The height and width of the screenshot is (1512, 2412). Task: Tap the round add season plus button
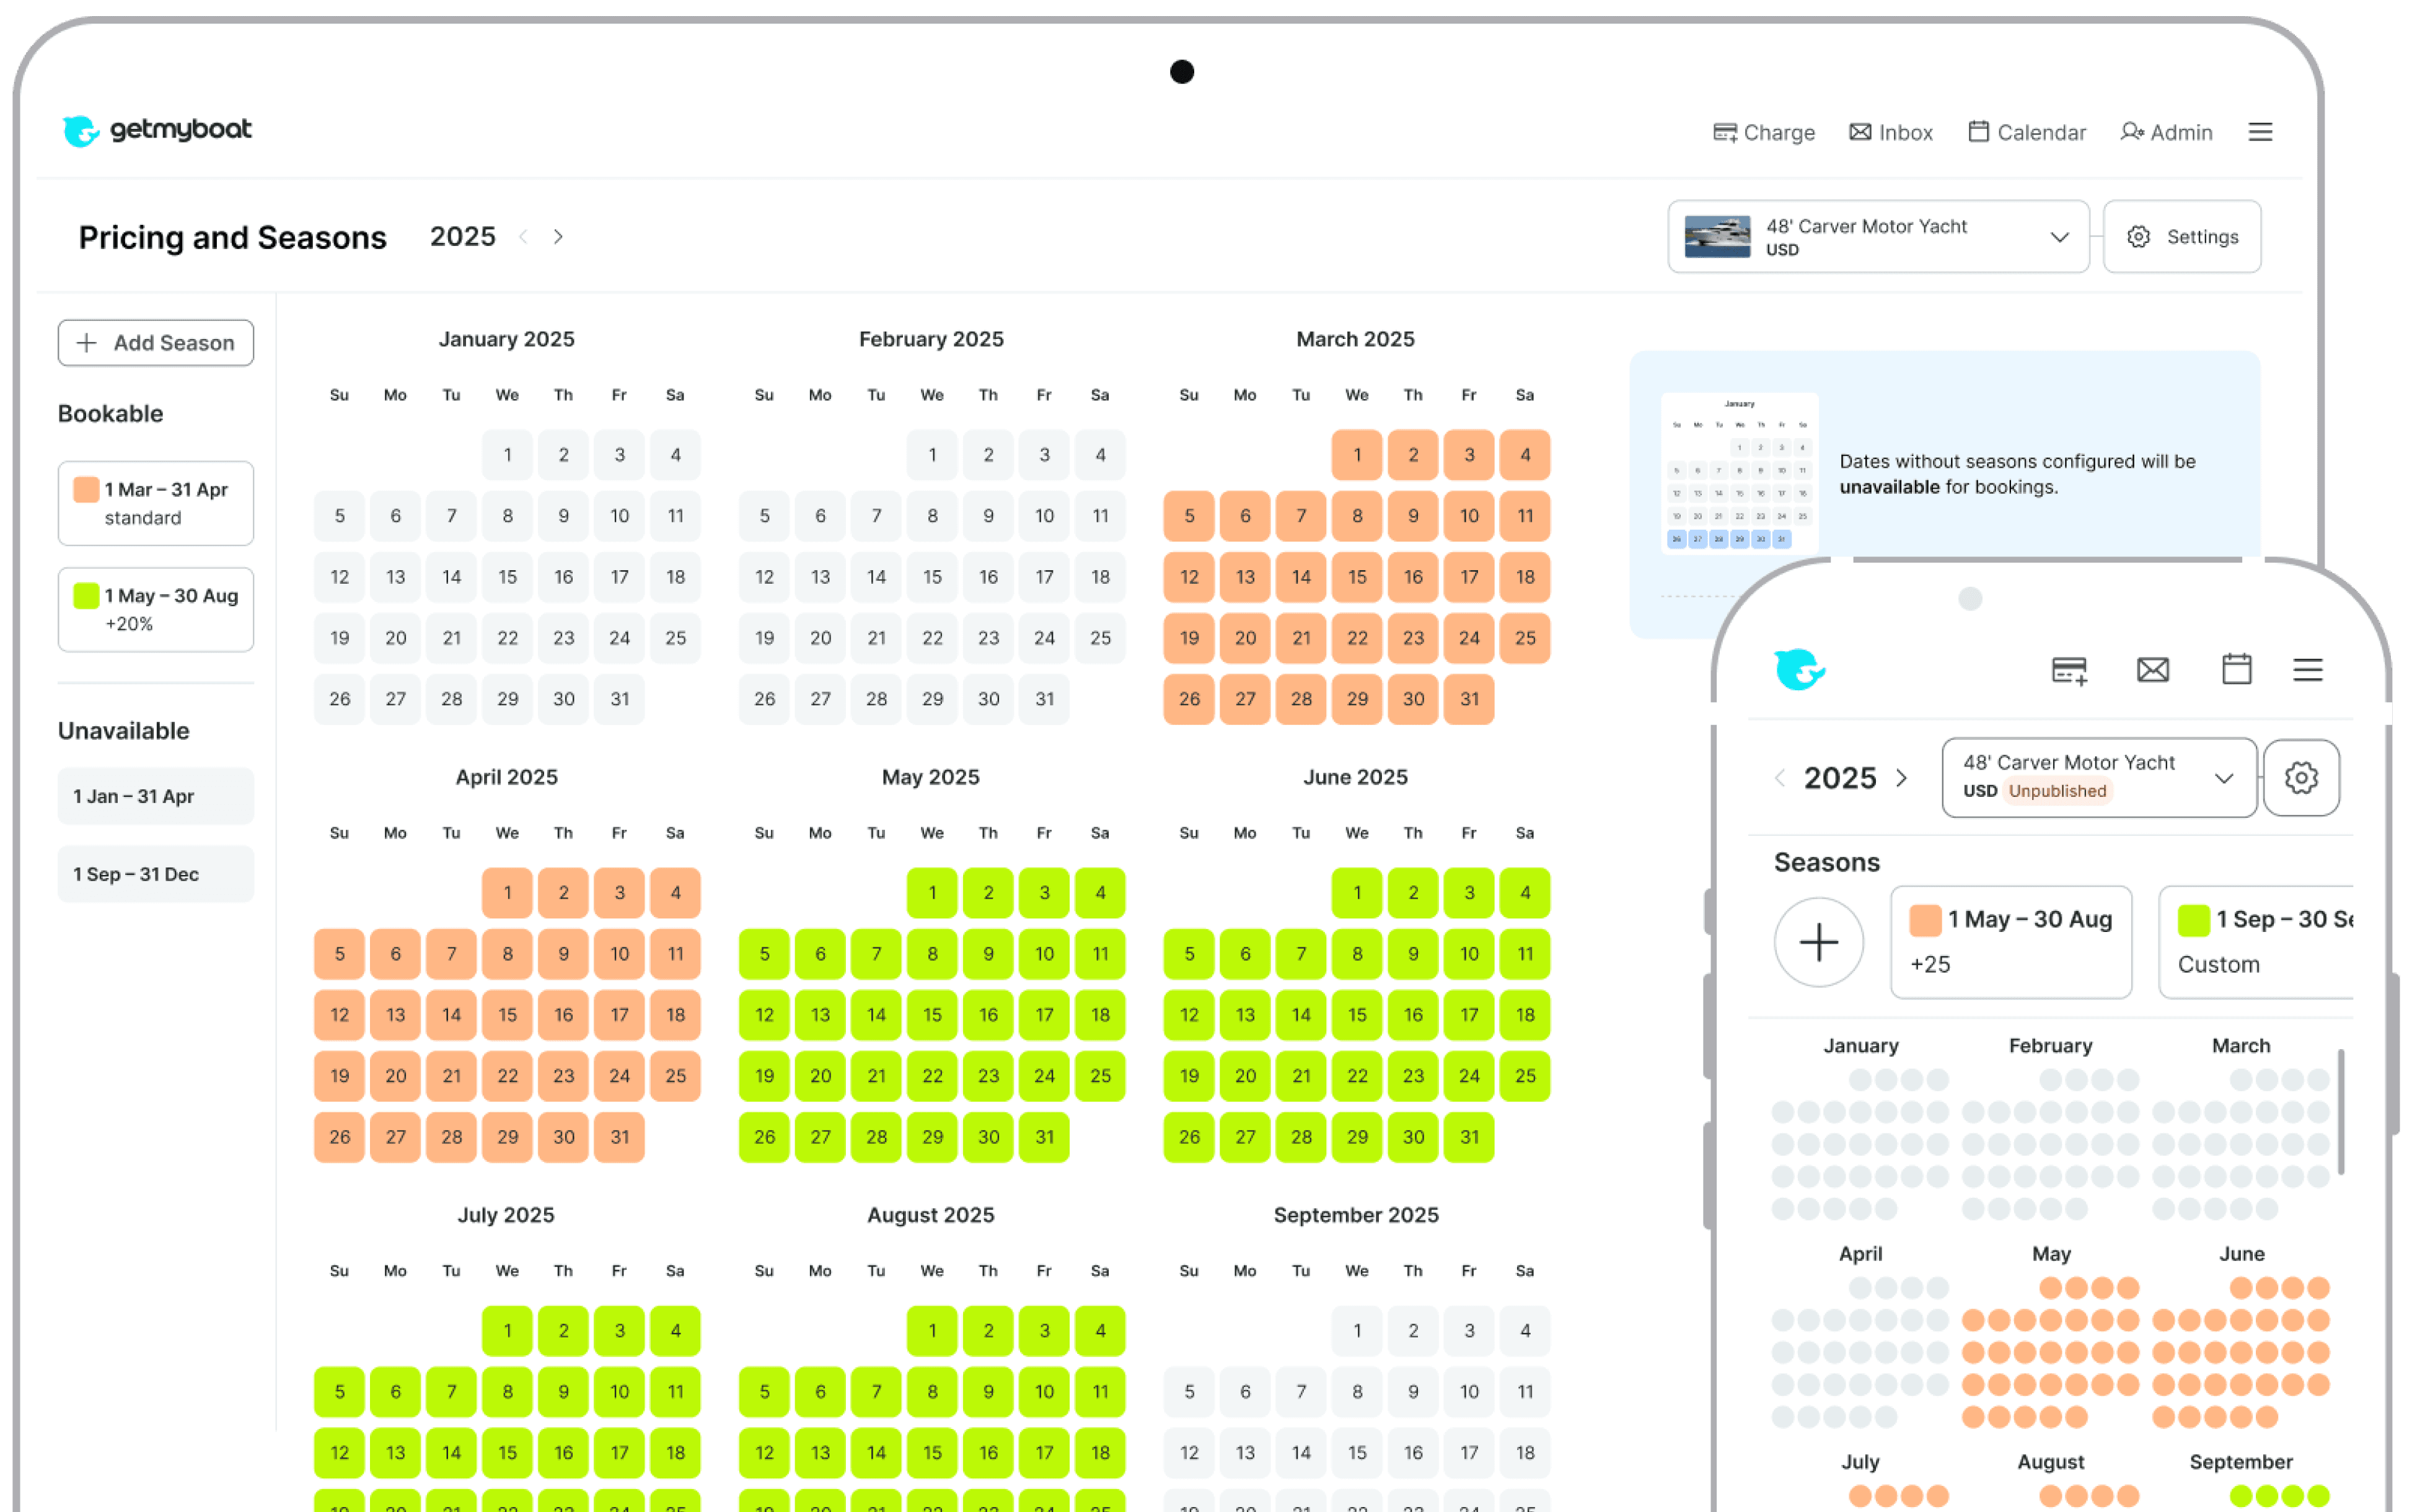tap(1818, 942)
